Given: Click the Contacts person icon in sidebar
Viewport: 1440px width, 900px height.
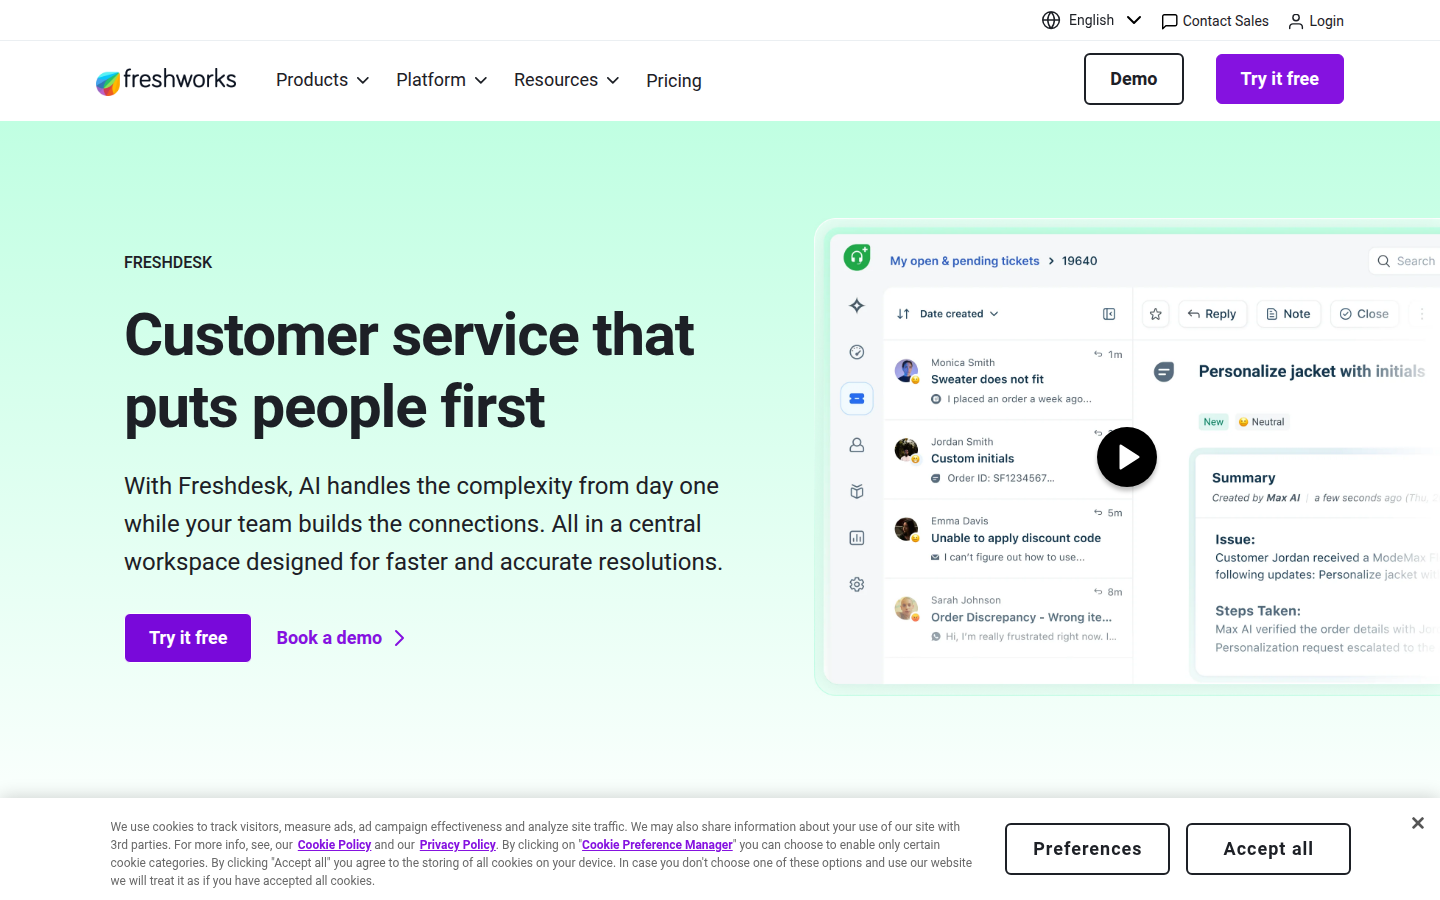Looking at the screenshot, I should coord(856,444).
